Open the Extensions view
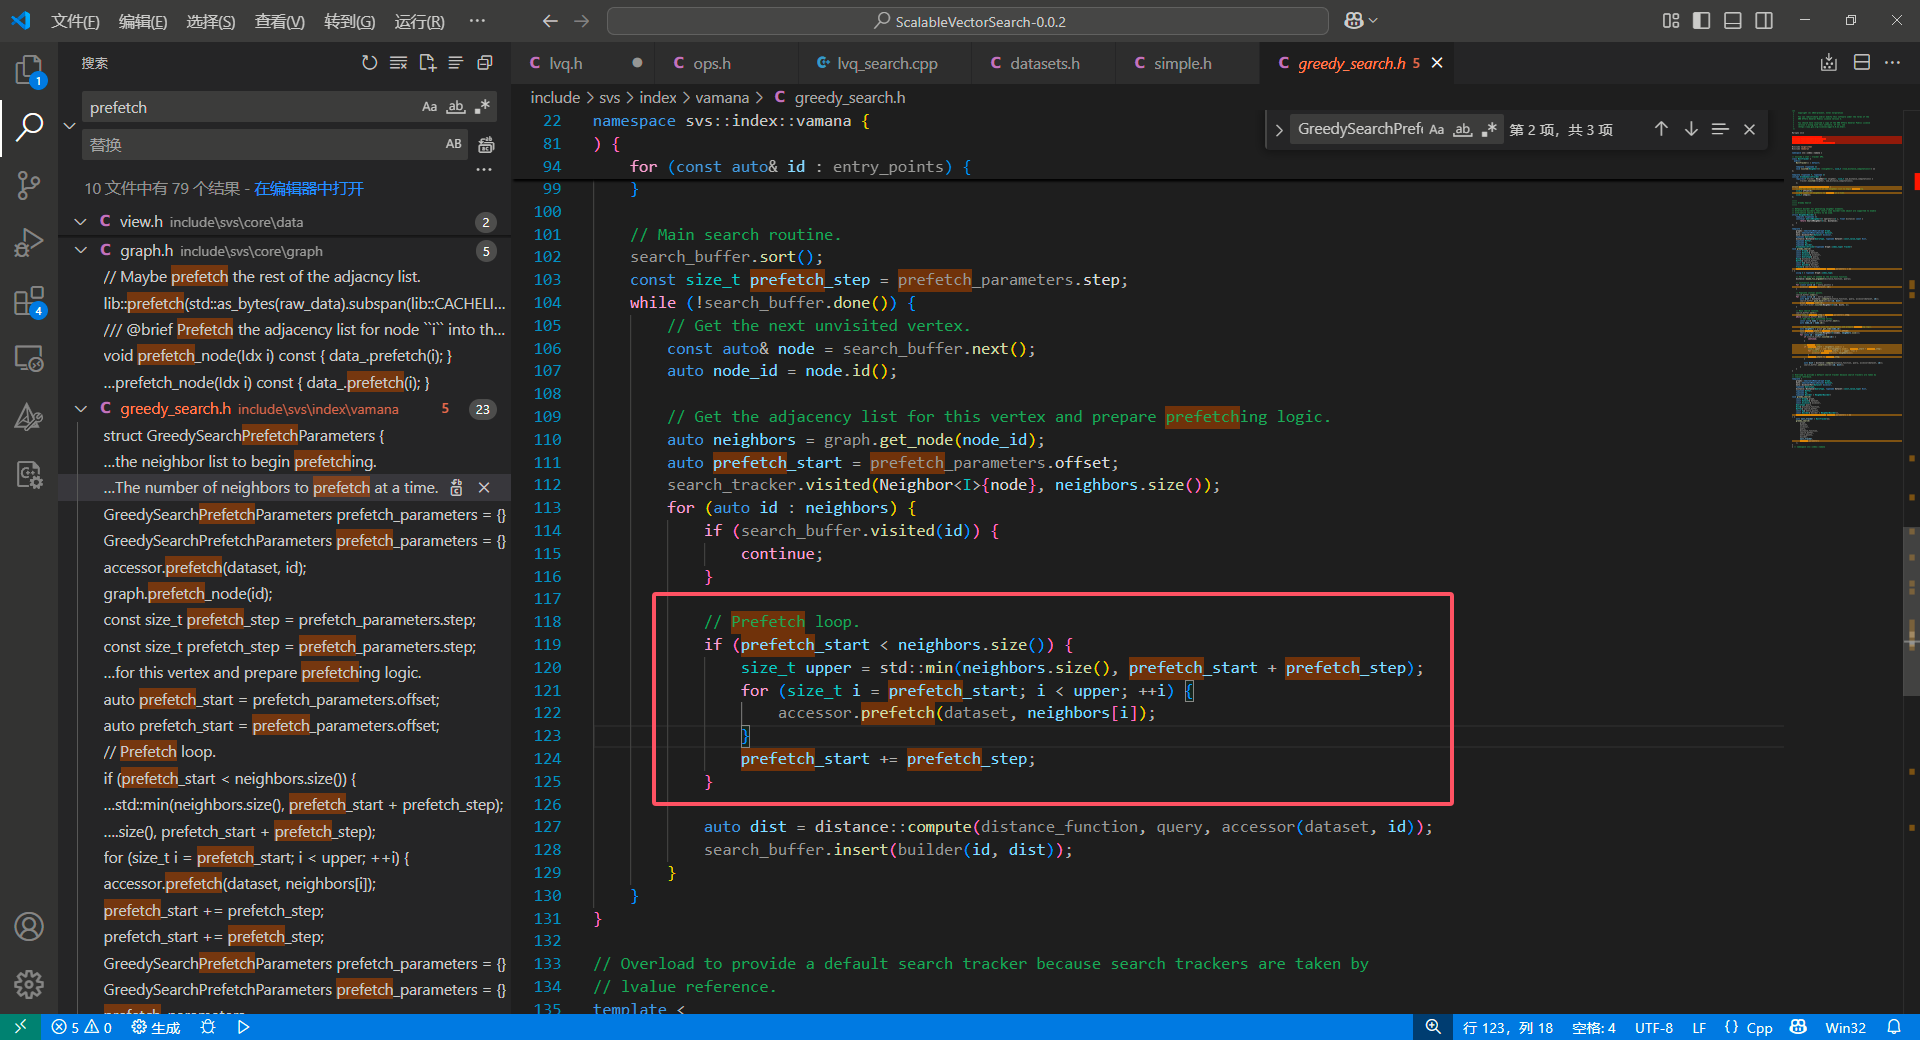 tap(29, 301)
